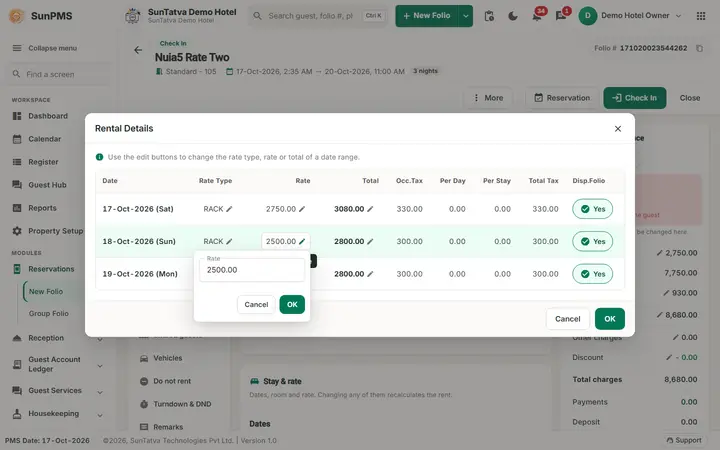Toggle dark mode moon icon
This screenshot has height=450, width=720.
point(513,16)
